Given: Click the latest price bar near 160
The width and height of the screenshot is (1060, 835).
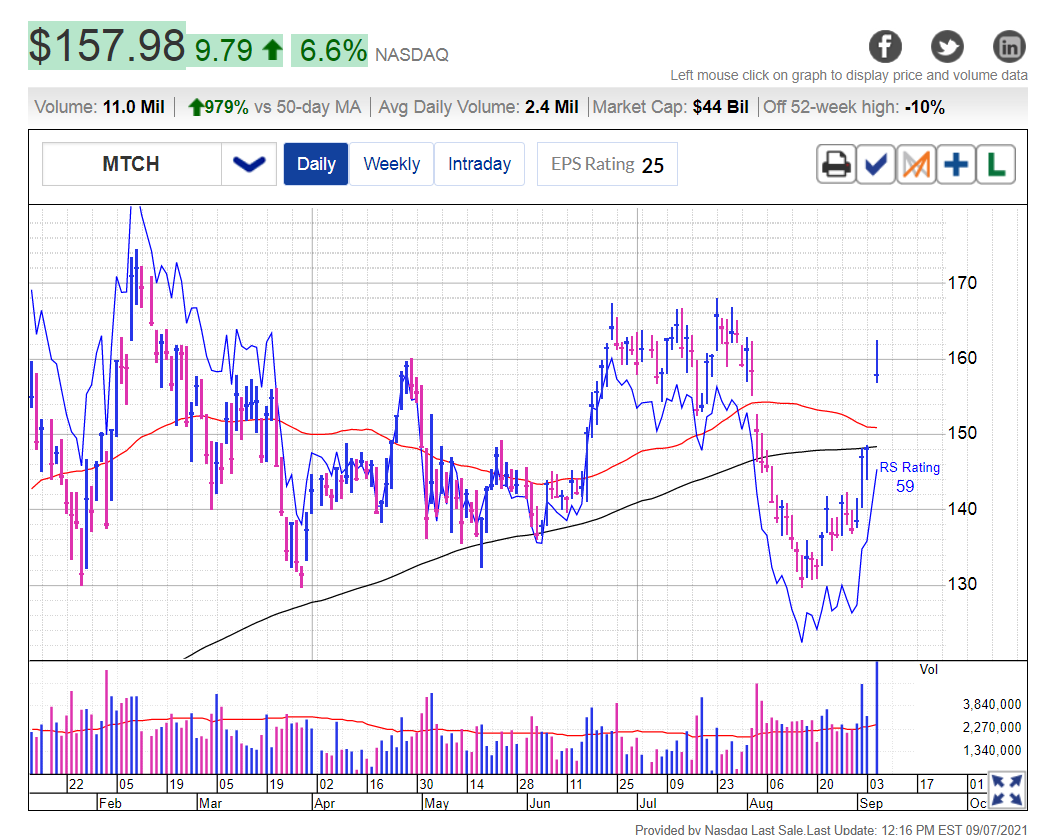Looking at the screenshot, I should tap(877, 362).
